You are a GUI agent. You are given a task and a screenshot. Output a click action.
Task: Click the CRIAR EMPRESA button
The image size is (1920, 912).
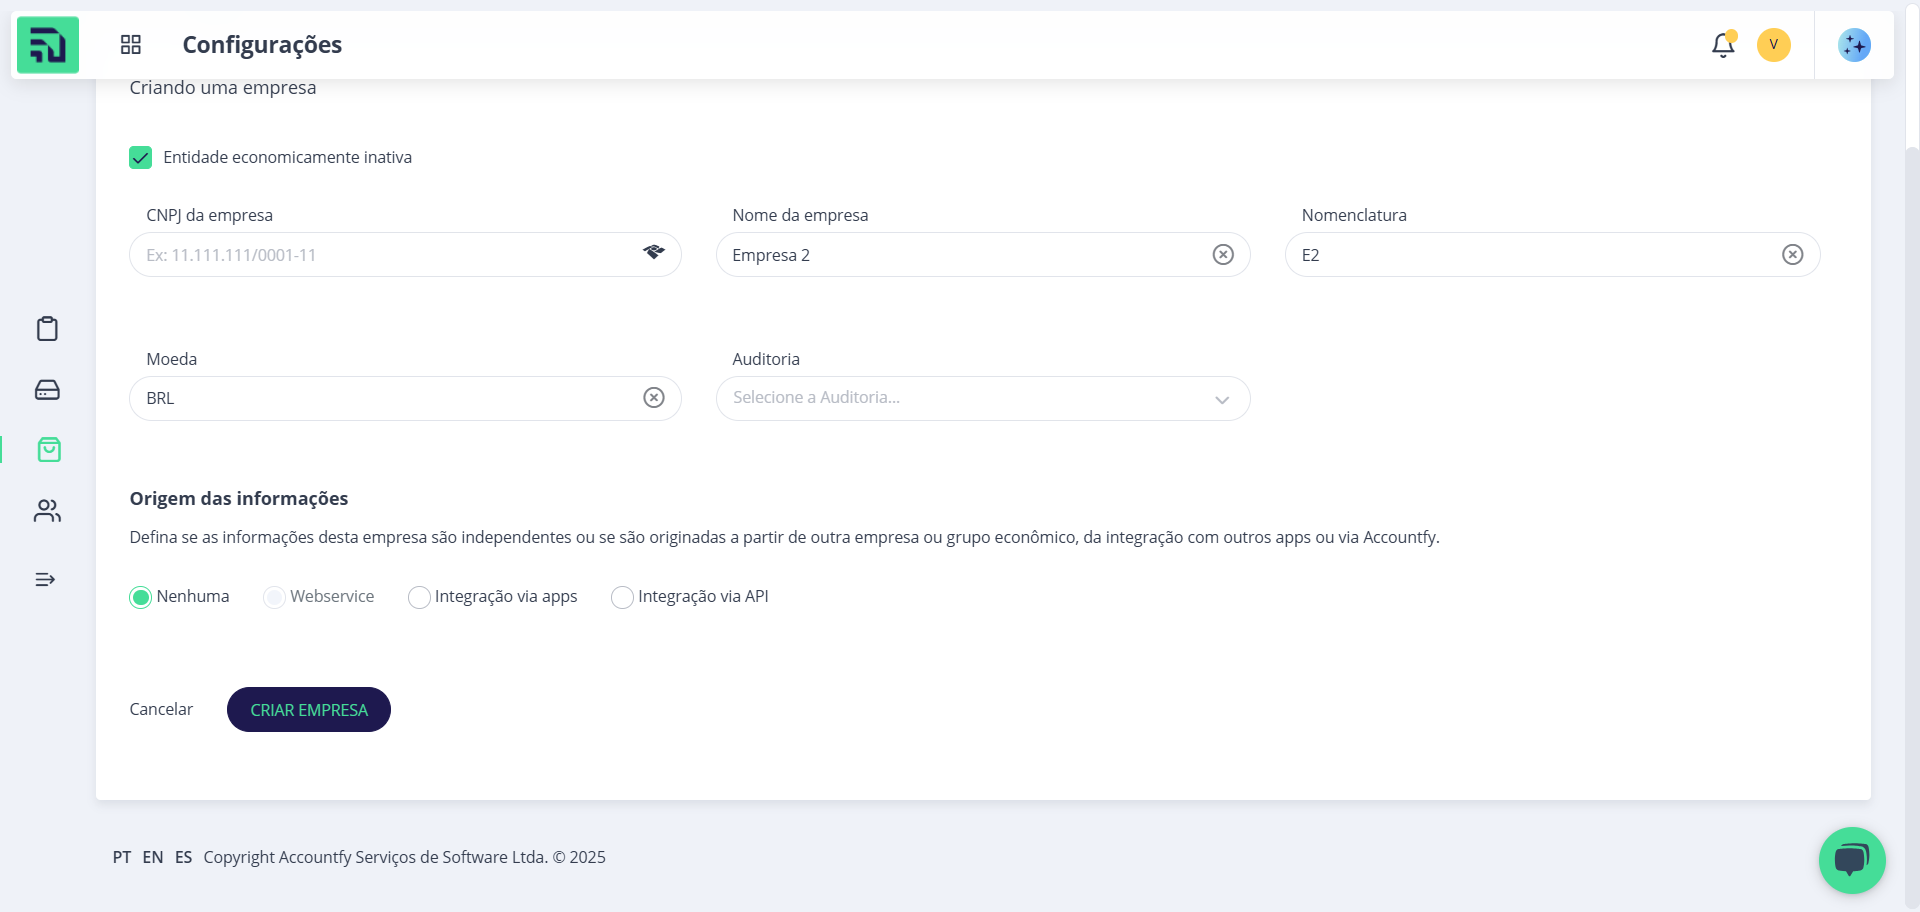coord(309,710)
